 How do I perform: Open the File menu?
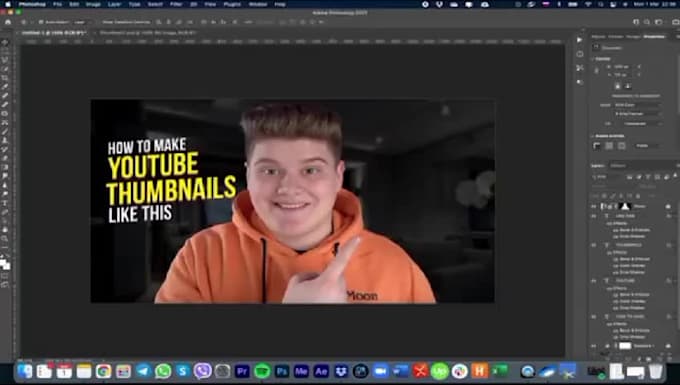[x=57, y=4]
